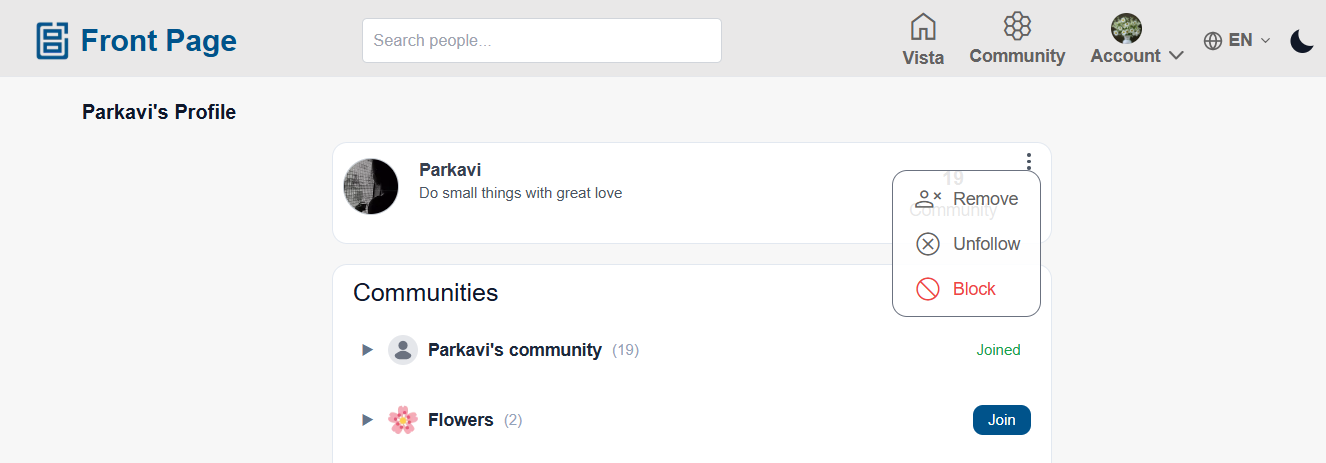Expand Parkavi's community tree arrow
The image size is (1326, 463).
click(x=367, y=350)
